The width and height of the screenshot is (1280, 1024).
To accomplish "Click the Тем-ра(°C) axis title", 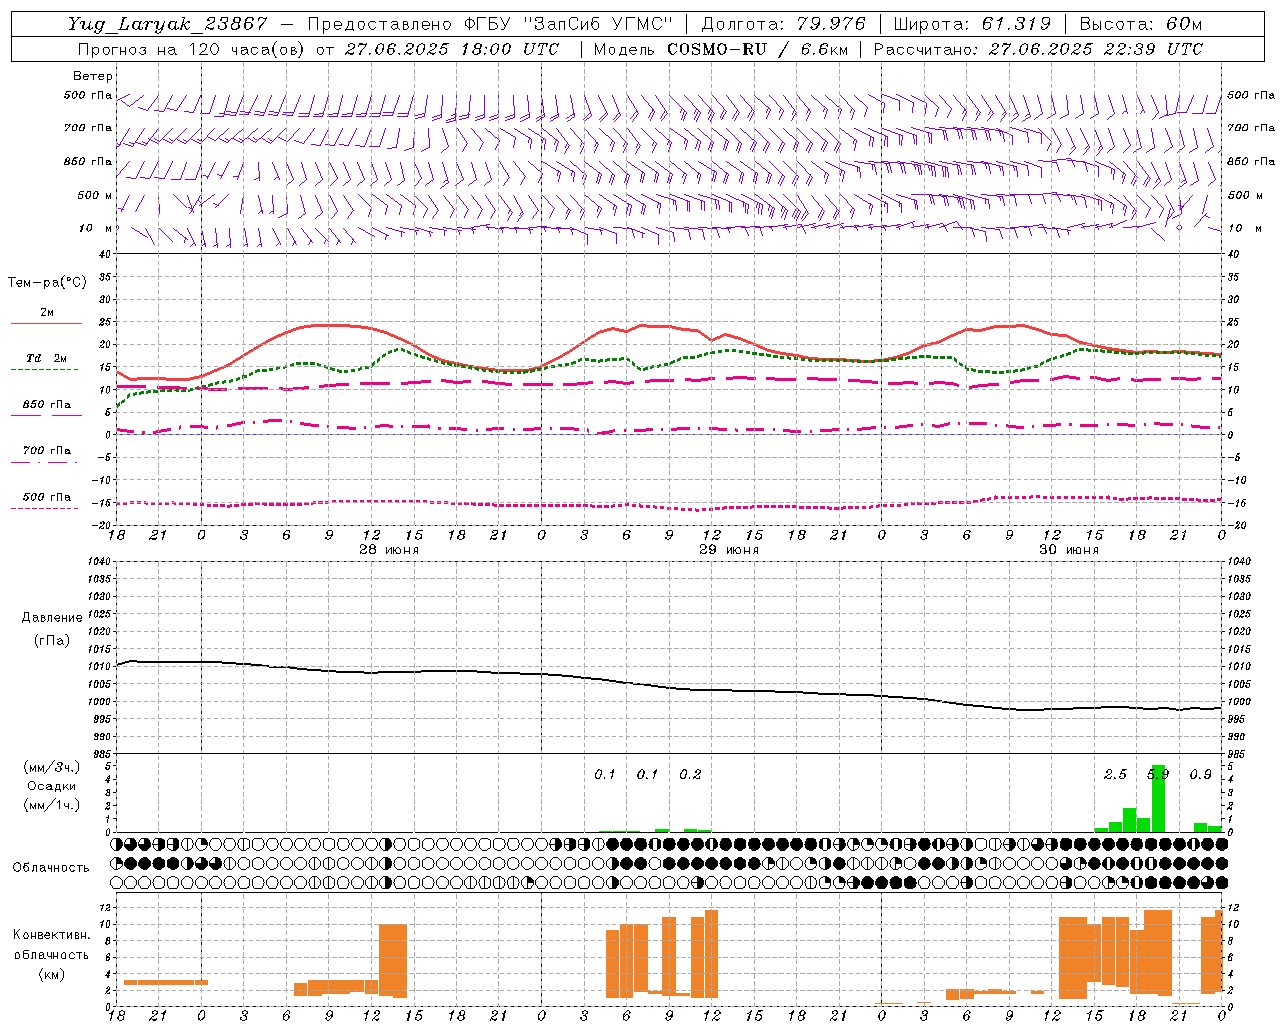I will tap(47, 282).
